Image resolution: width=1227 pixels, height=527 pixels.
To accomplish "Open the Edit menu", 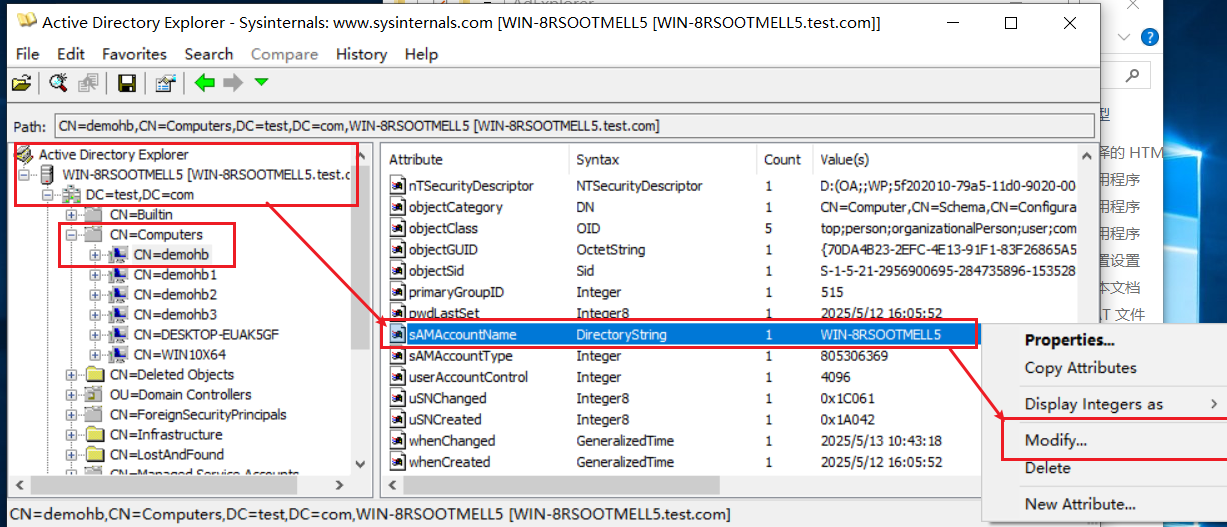I will click(71, 54).
